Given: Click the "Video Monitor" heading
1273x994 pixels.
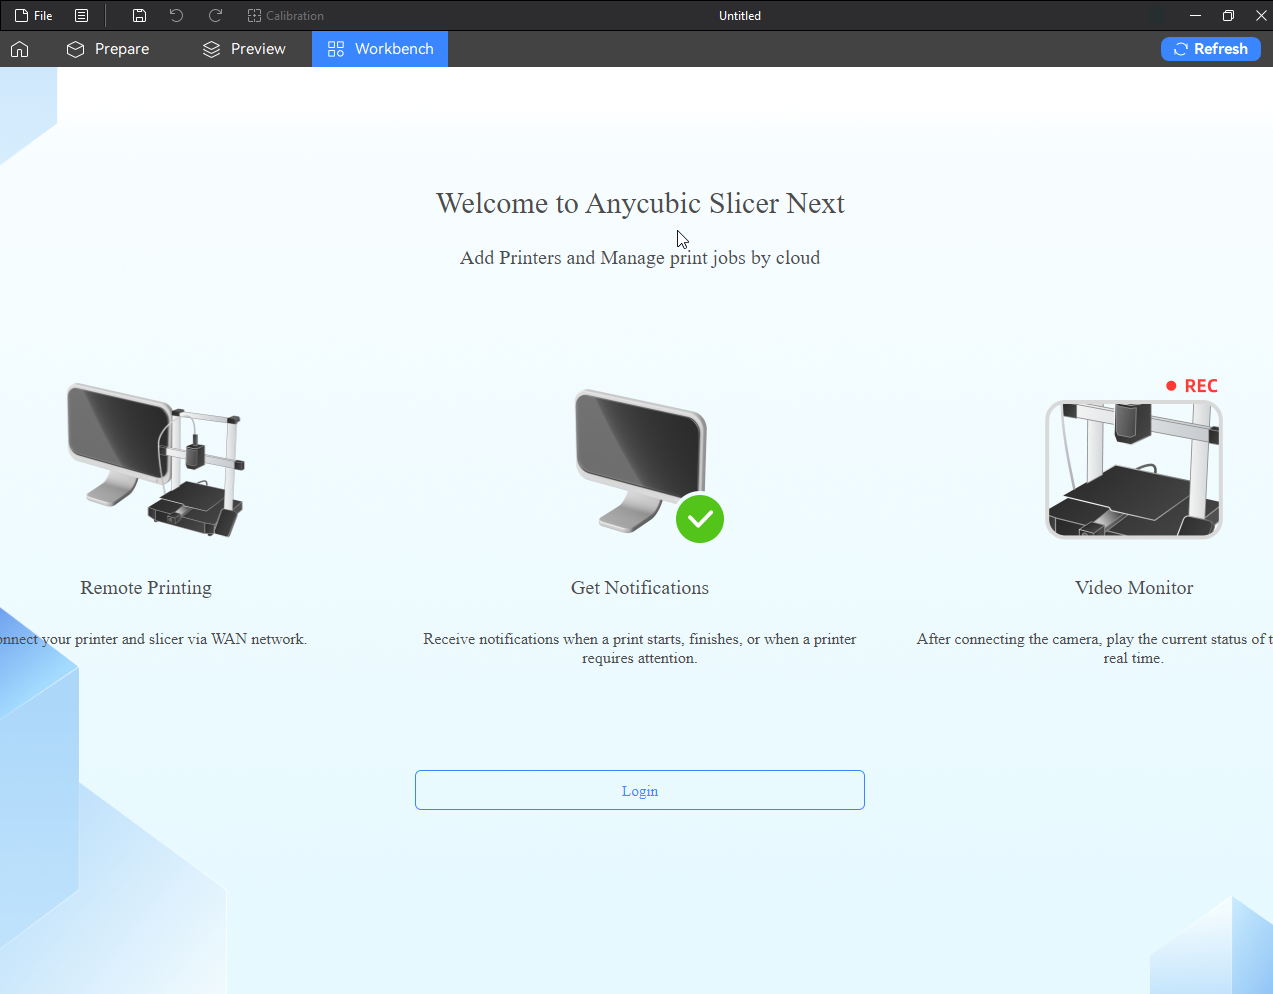Looking at the screenshot, I should pos(1134,588).
